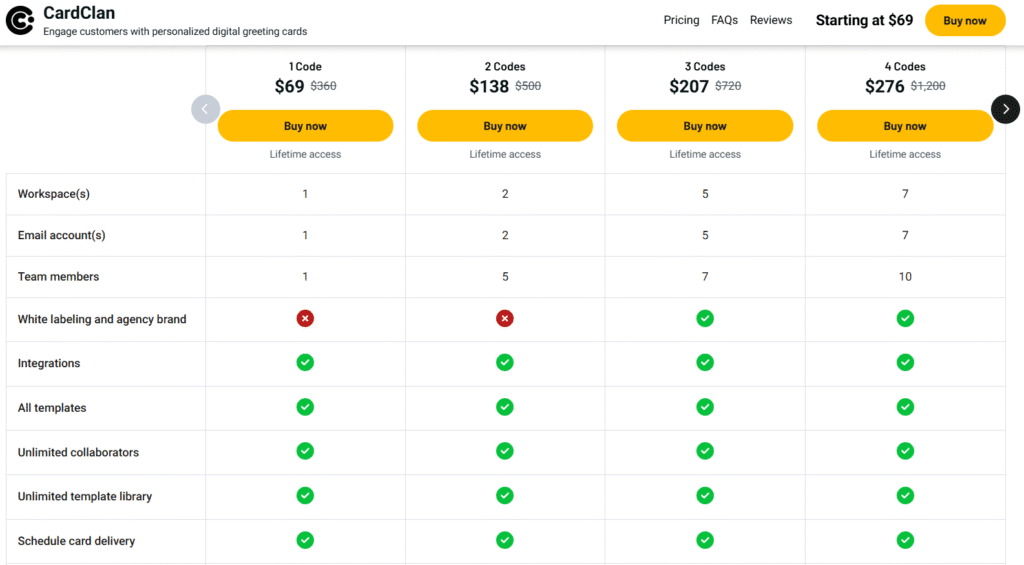Click All templates checkmark under 2 Codes
This screenshot has height=565, width=1024.
coord(505,407)
